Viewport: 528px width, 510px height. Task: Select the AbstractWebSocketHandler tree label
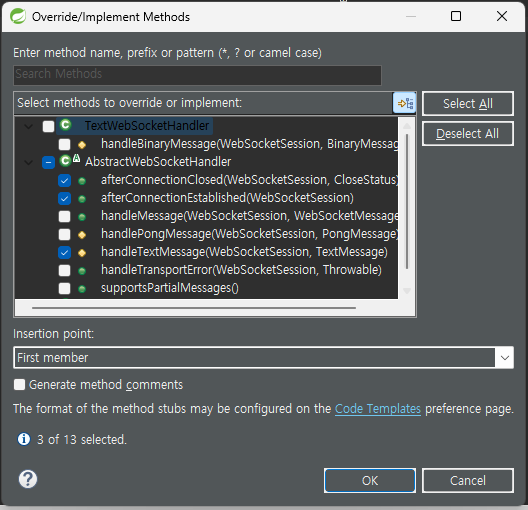(158, 162)
